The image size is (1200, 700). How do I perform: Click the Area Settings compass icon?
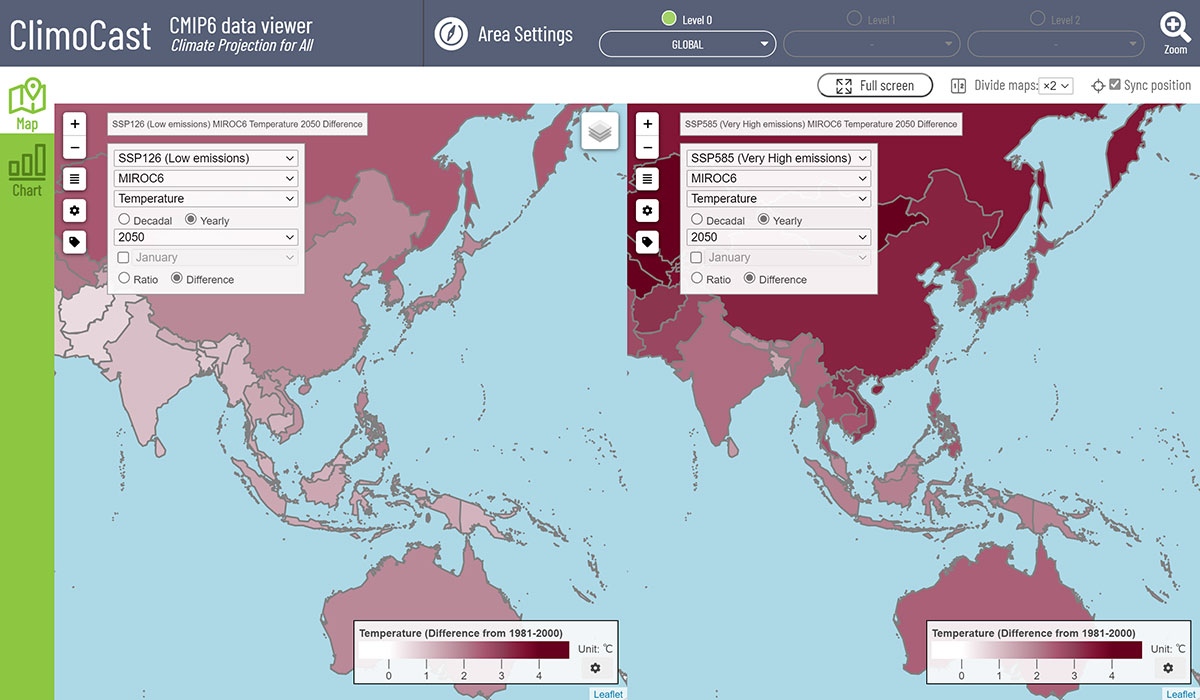point(451,33)
